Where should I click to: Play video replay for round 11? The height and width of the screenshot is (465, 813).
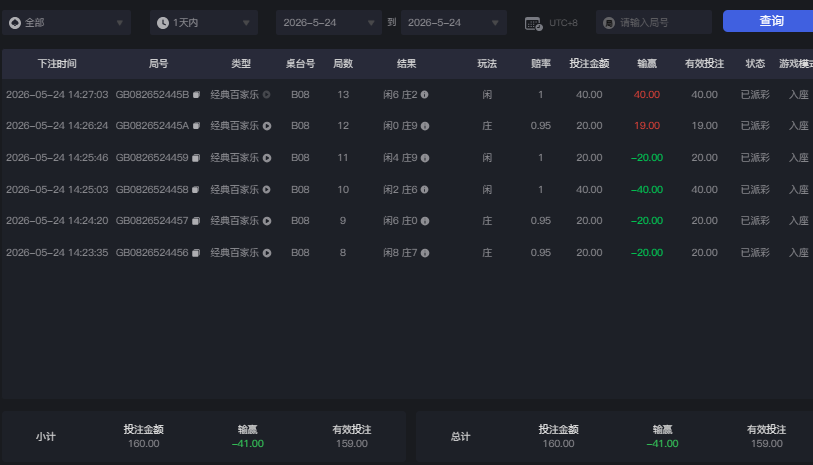point(267,158)
